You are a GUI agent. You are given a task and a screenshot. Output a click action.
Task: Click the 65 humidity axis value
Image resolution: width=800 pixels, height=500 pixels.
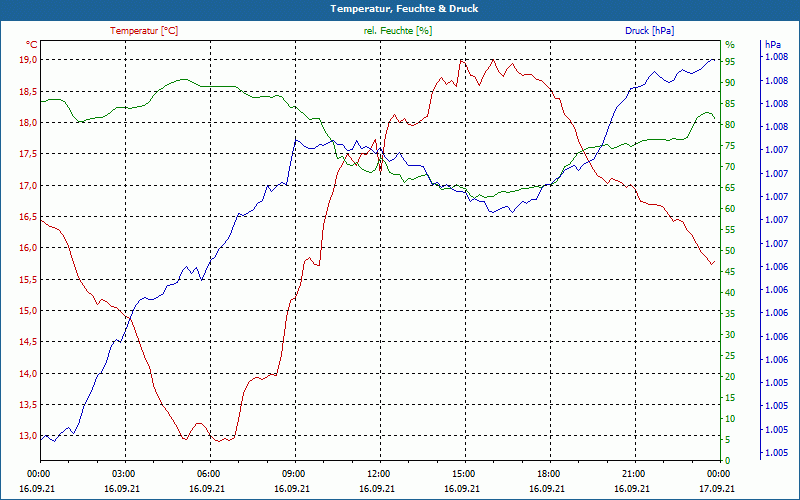(730, 188)
